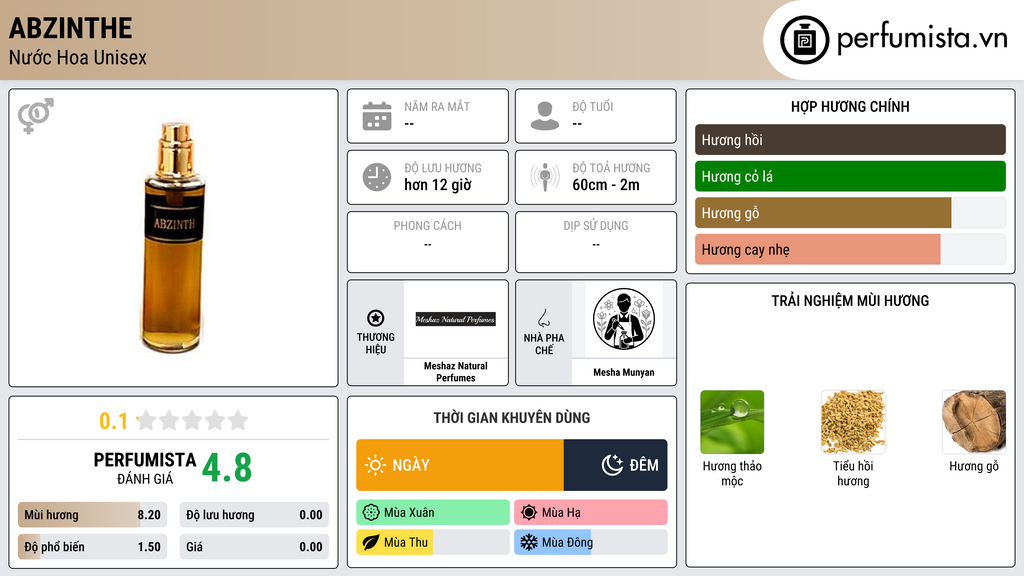The height and width of the screenshot is (576, 1024).
Task: Click the sillage icon for Độ toả hương
Action: [x=545, y=177]
